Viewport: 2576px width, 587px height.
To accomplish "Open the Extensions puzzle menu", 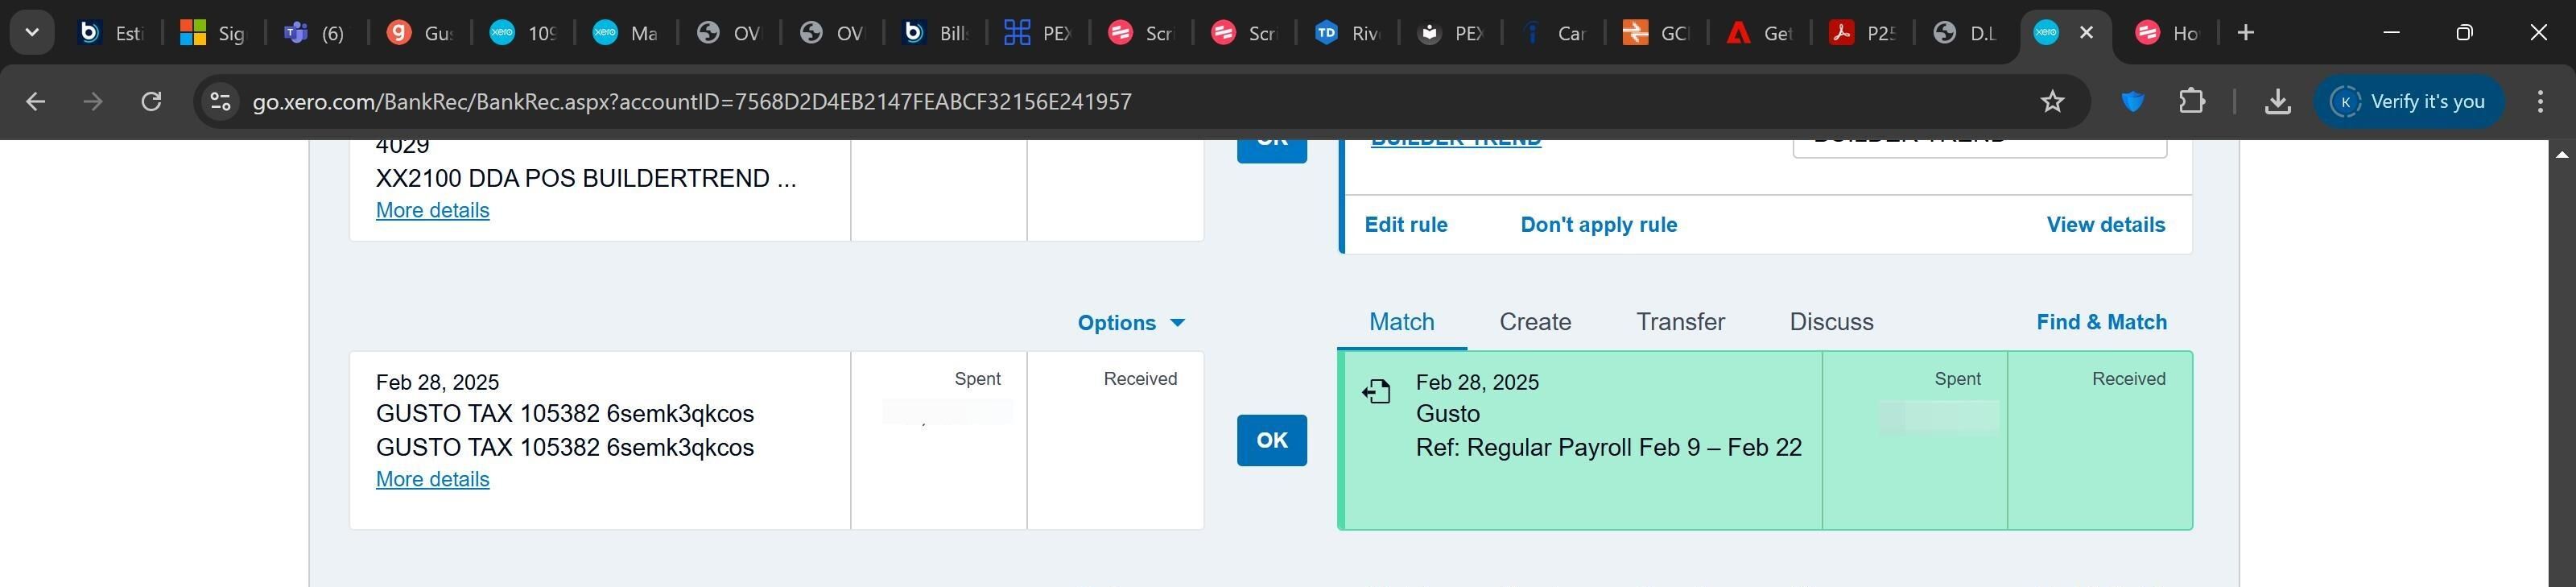I will [x=2191, y=101].
